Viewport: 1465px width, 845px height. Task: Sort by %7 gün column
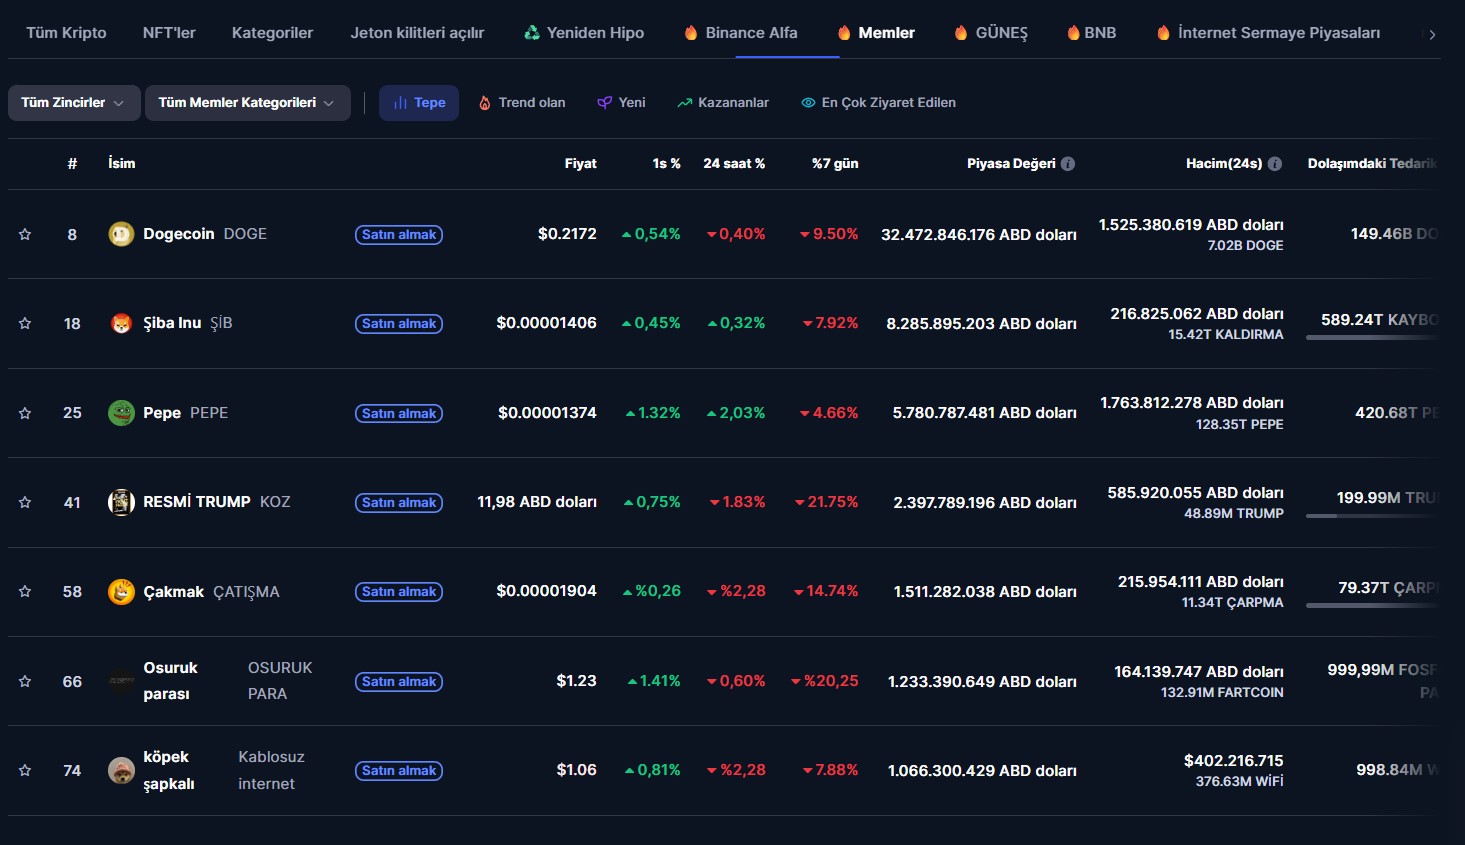(835, 164)
